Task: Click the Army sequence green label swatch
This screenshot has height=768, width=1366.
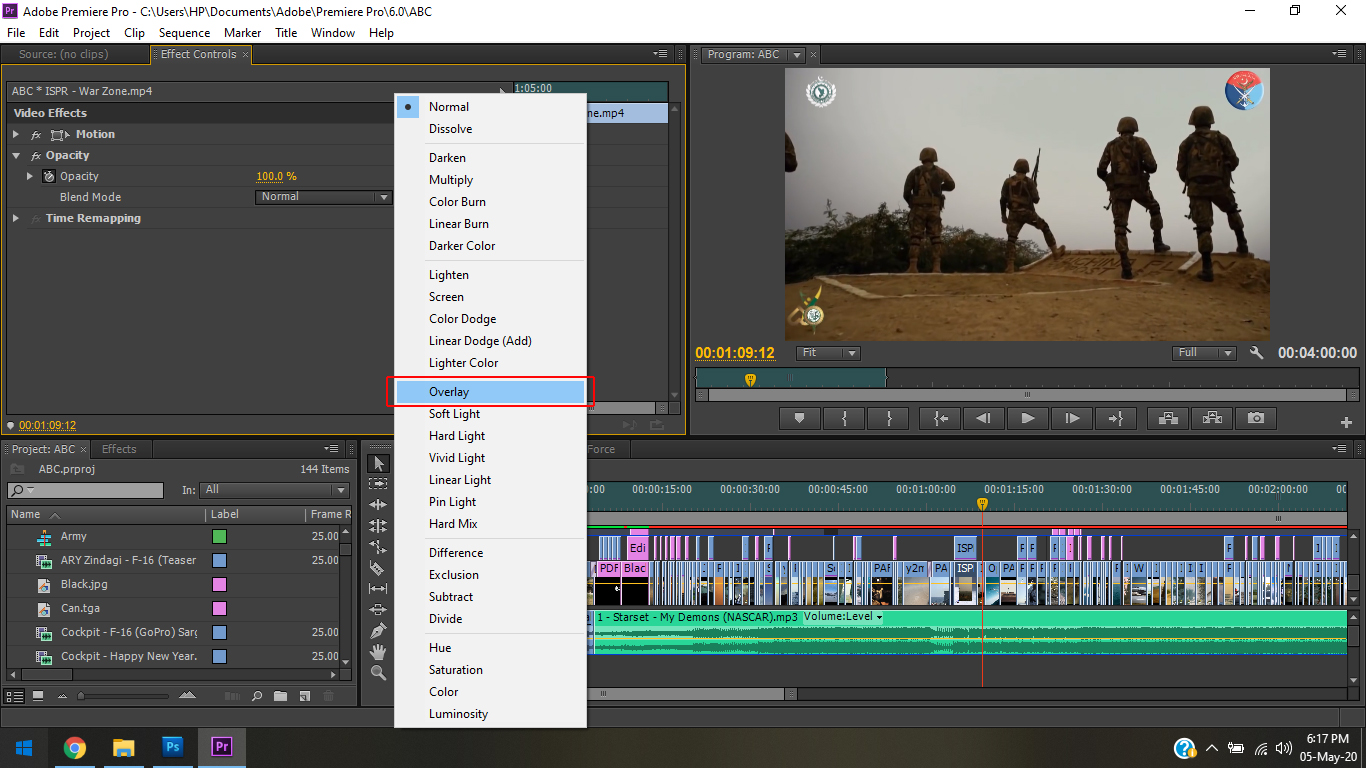Action: point(219,536)
